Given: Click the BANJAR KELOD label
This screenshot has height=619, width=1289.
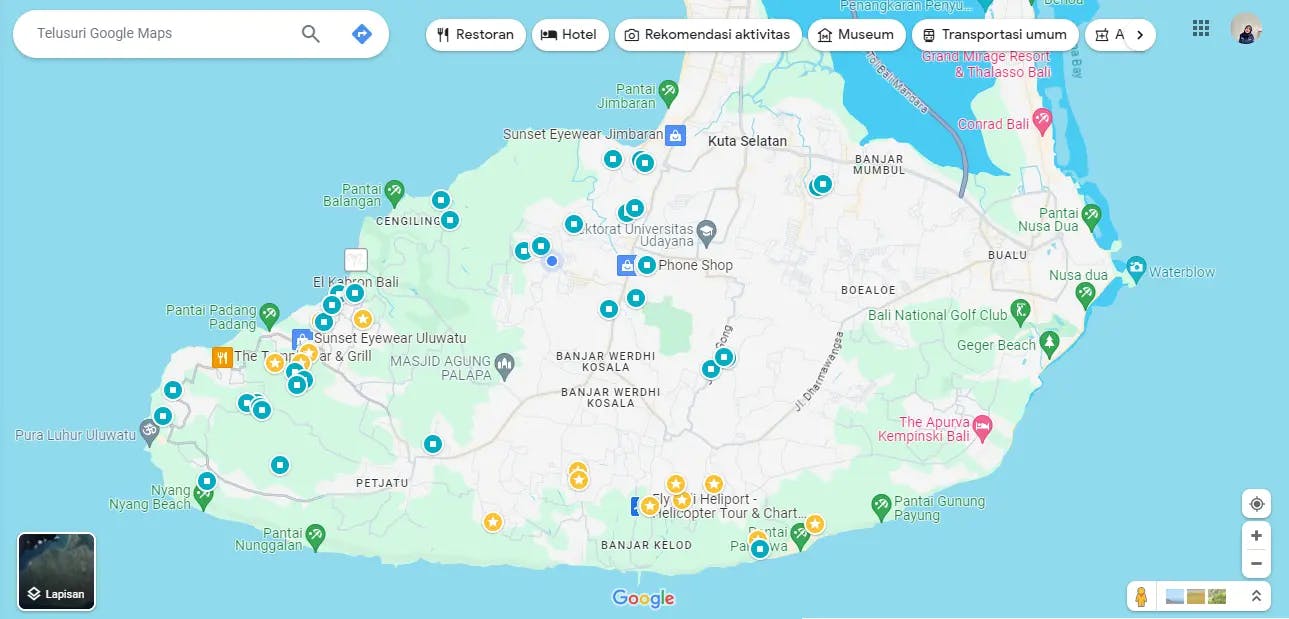Looking at the screenshot, I should 646,545.
